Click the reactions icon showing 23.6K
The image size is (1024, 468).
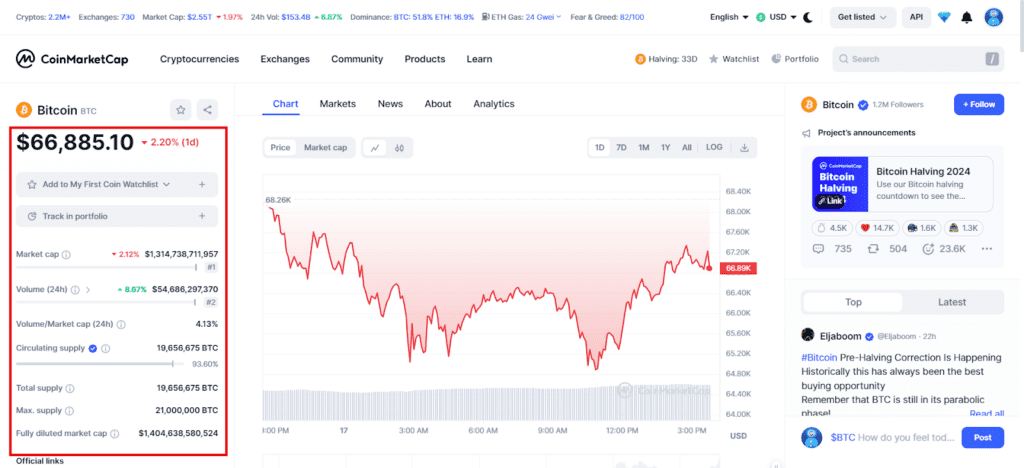(928, 249)
